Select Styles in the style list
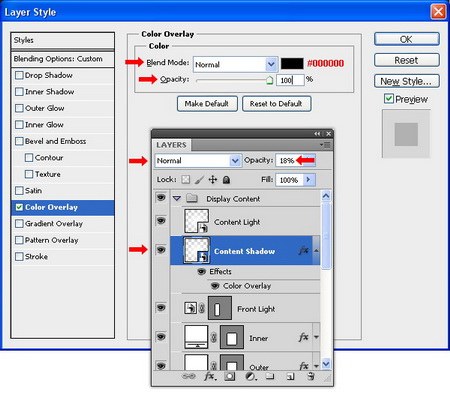 (63, 40)
